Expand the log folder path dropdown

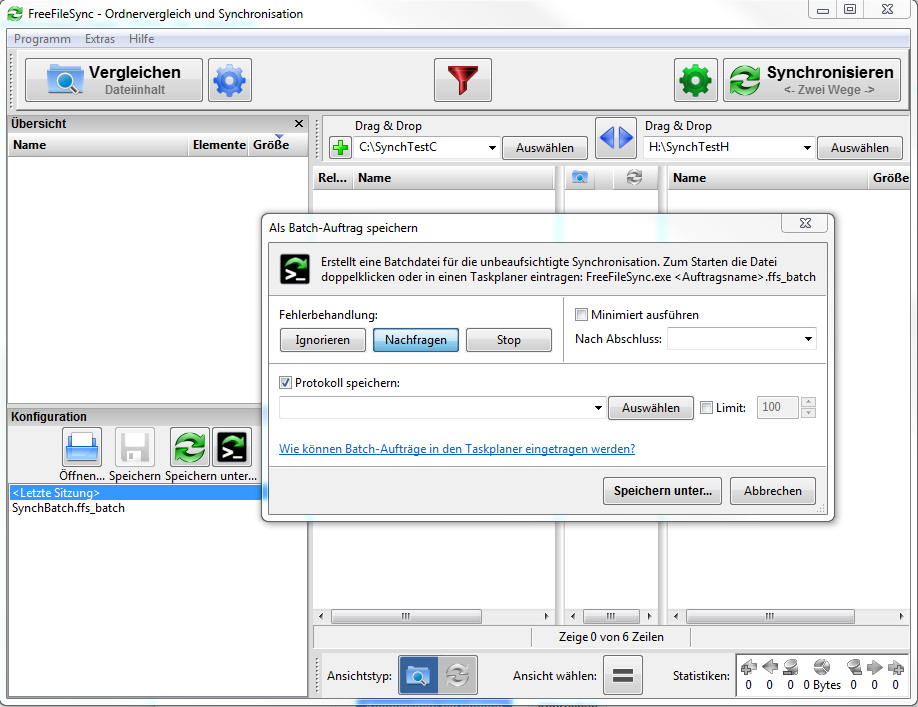[x=598, y=408]
